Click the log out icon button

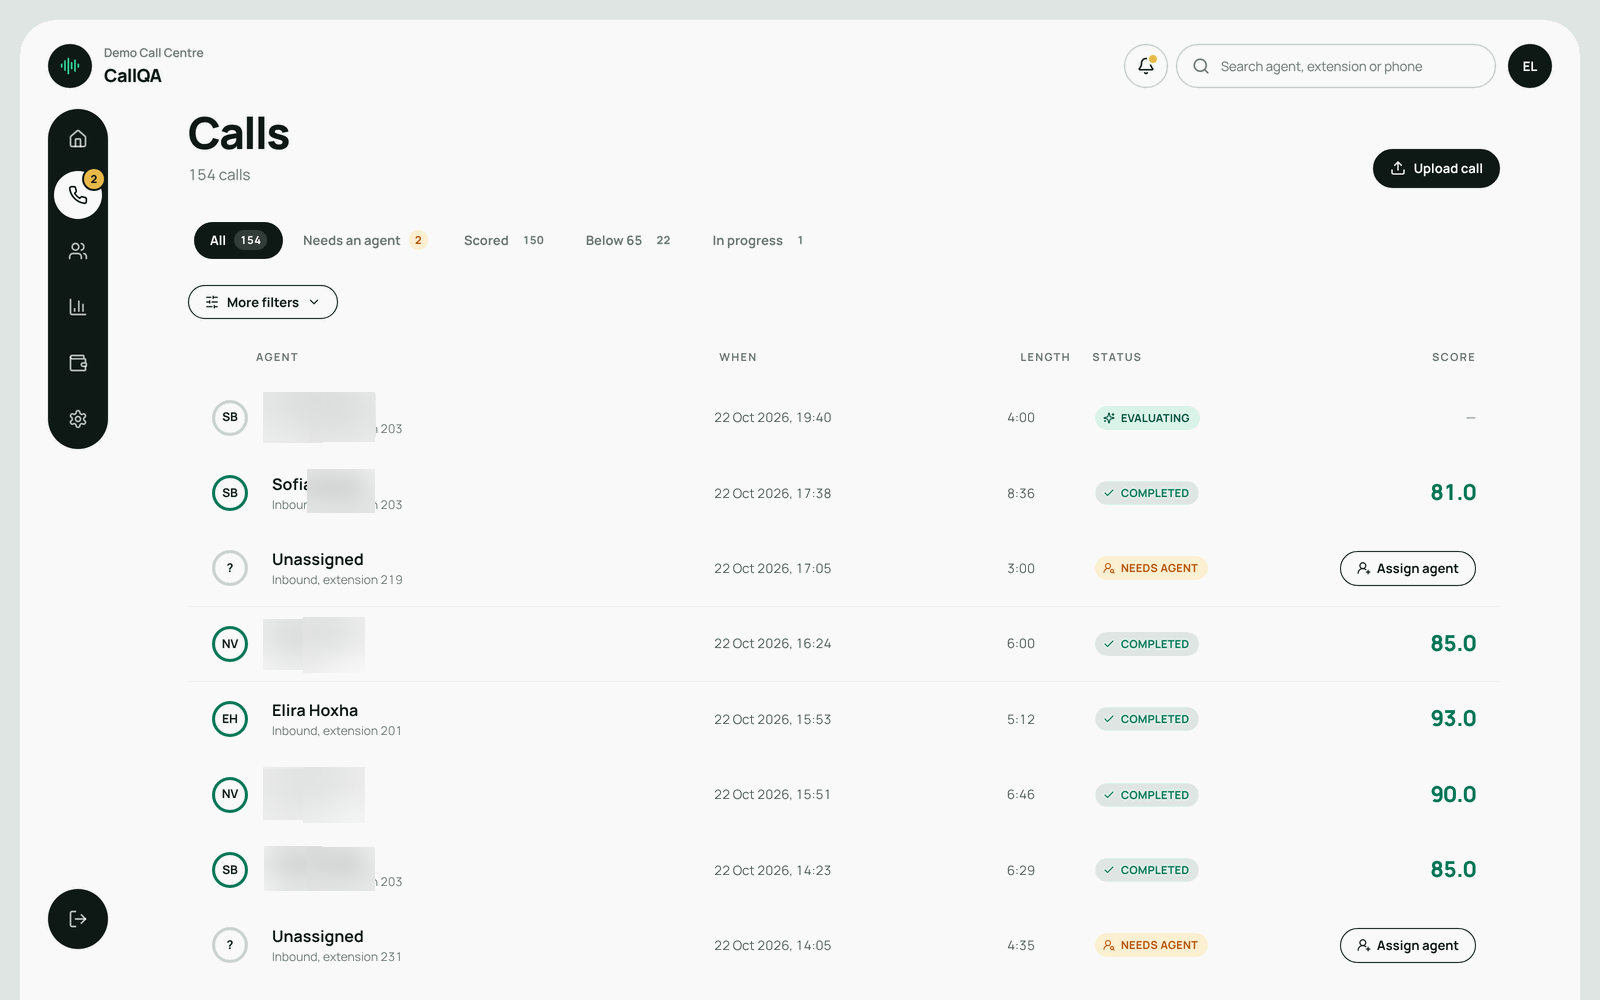point(78,919)
